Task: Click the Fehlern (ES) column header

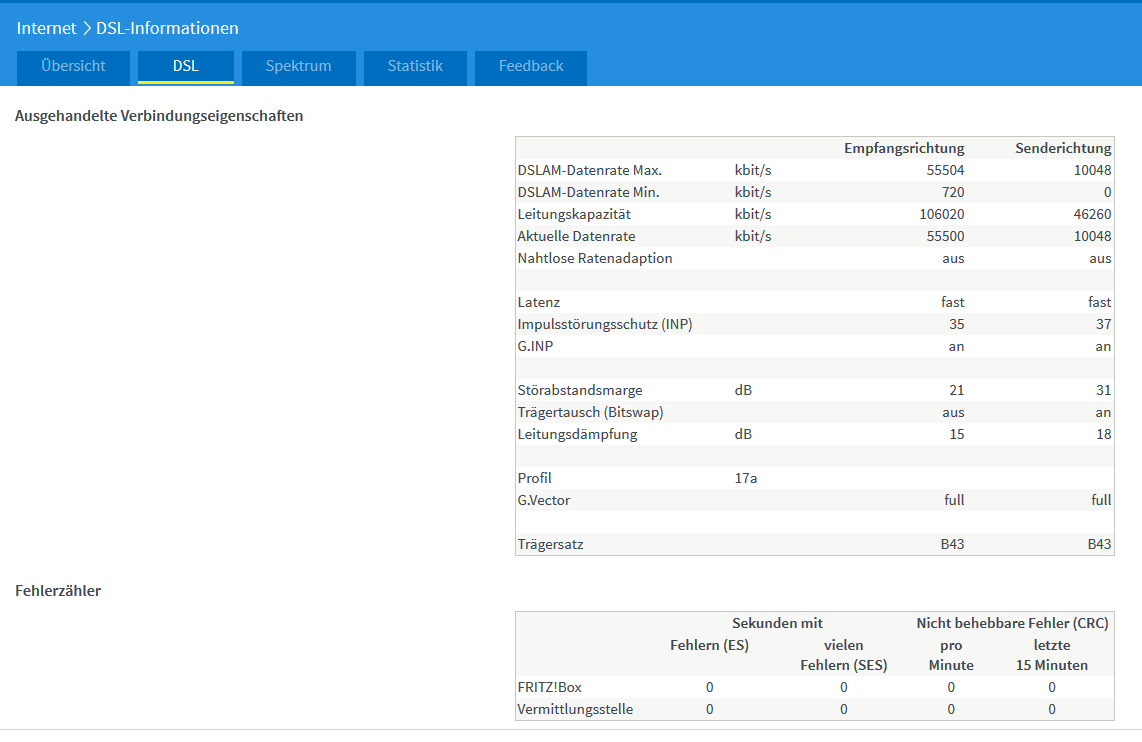Action: click(709, 645)
